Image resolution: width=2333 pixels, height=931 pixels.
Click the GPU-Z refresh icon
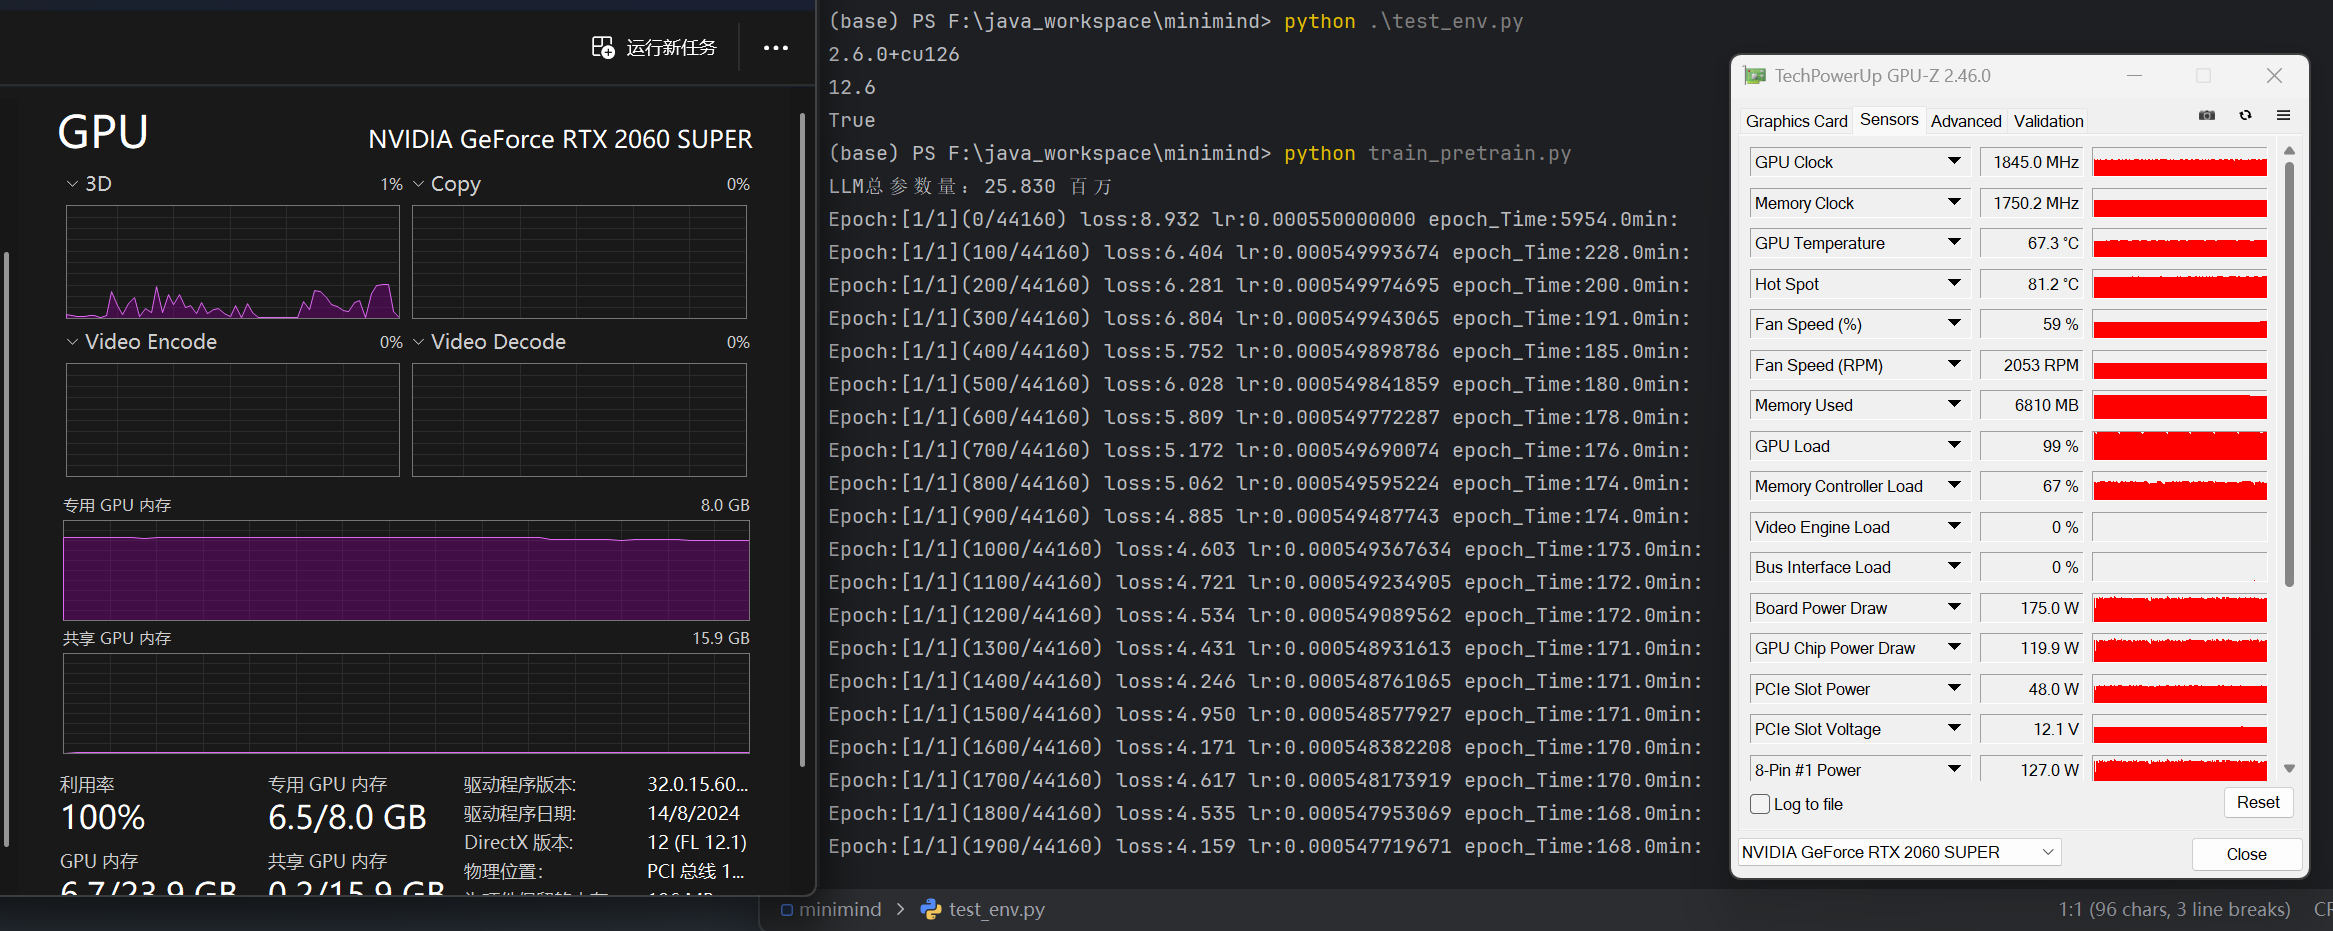tap(2245, 116)
